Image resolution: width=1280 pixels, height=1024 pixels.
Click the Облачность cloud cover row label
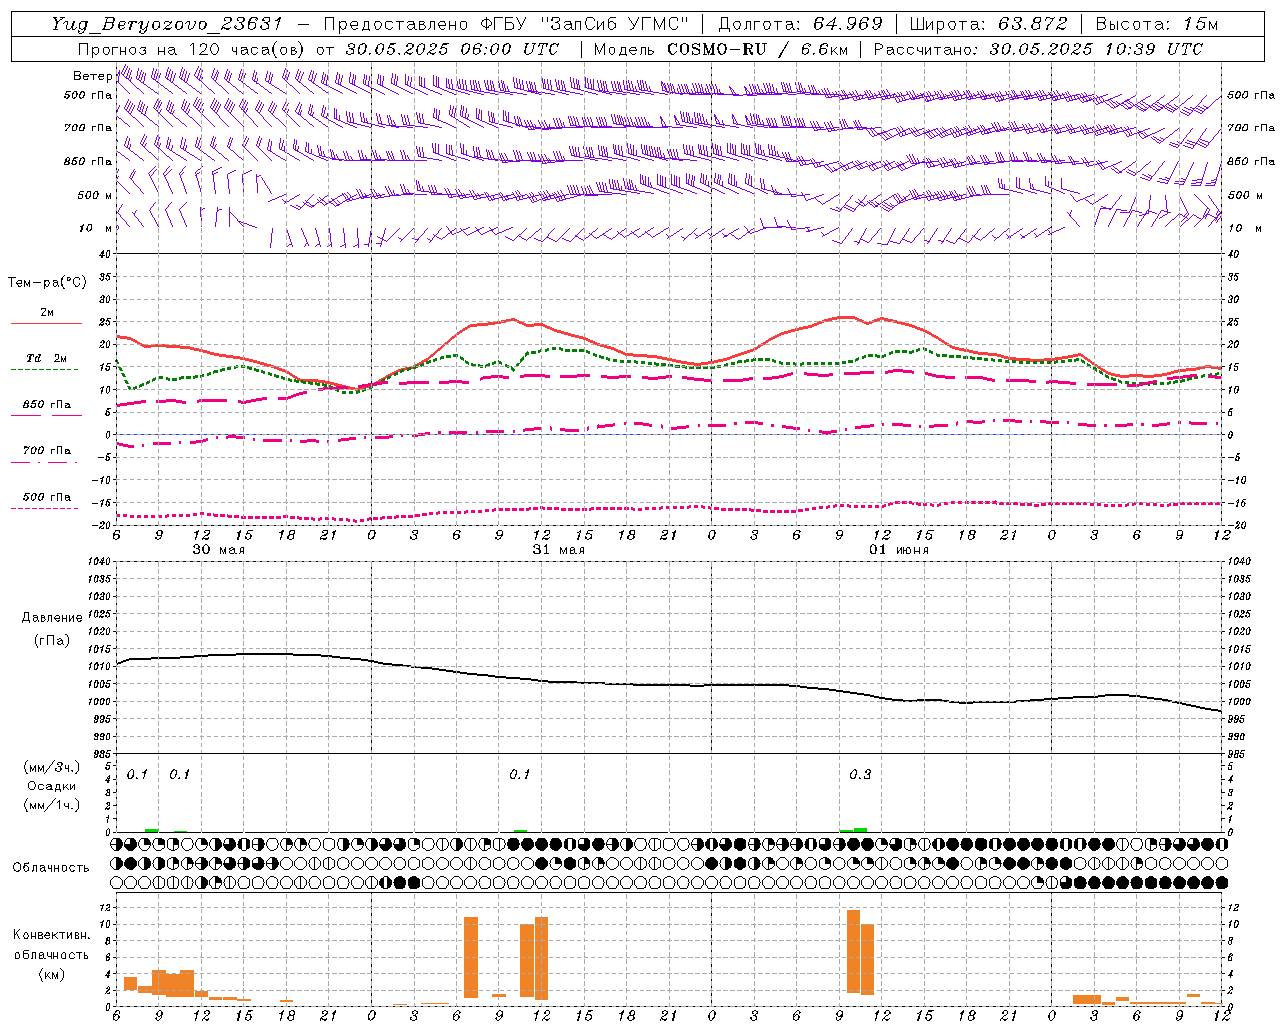(x=51, y=867)
